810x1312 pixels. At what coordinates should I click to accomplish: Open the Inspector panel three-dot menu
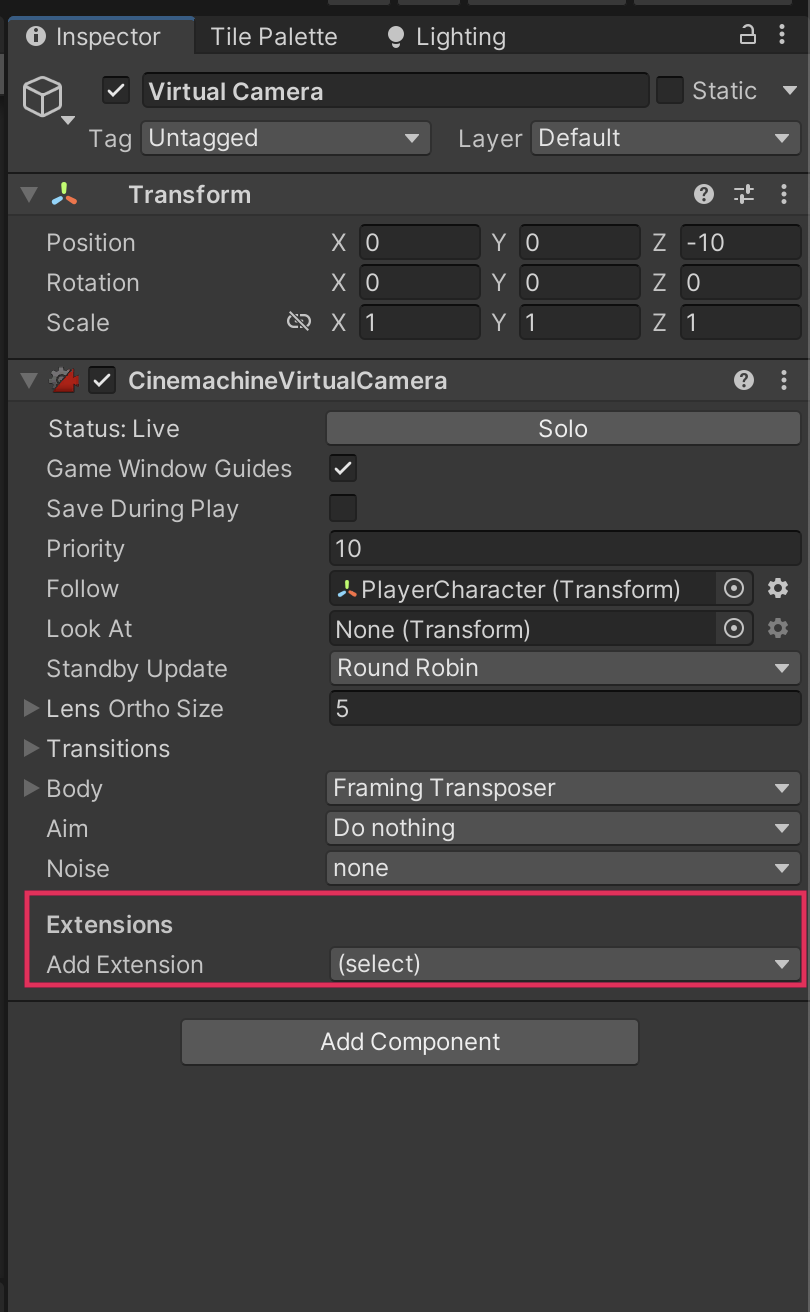[x=782, y=36]
